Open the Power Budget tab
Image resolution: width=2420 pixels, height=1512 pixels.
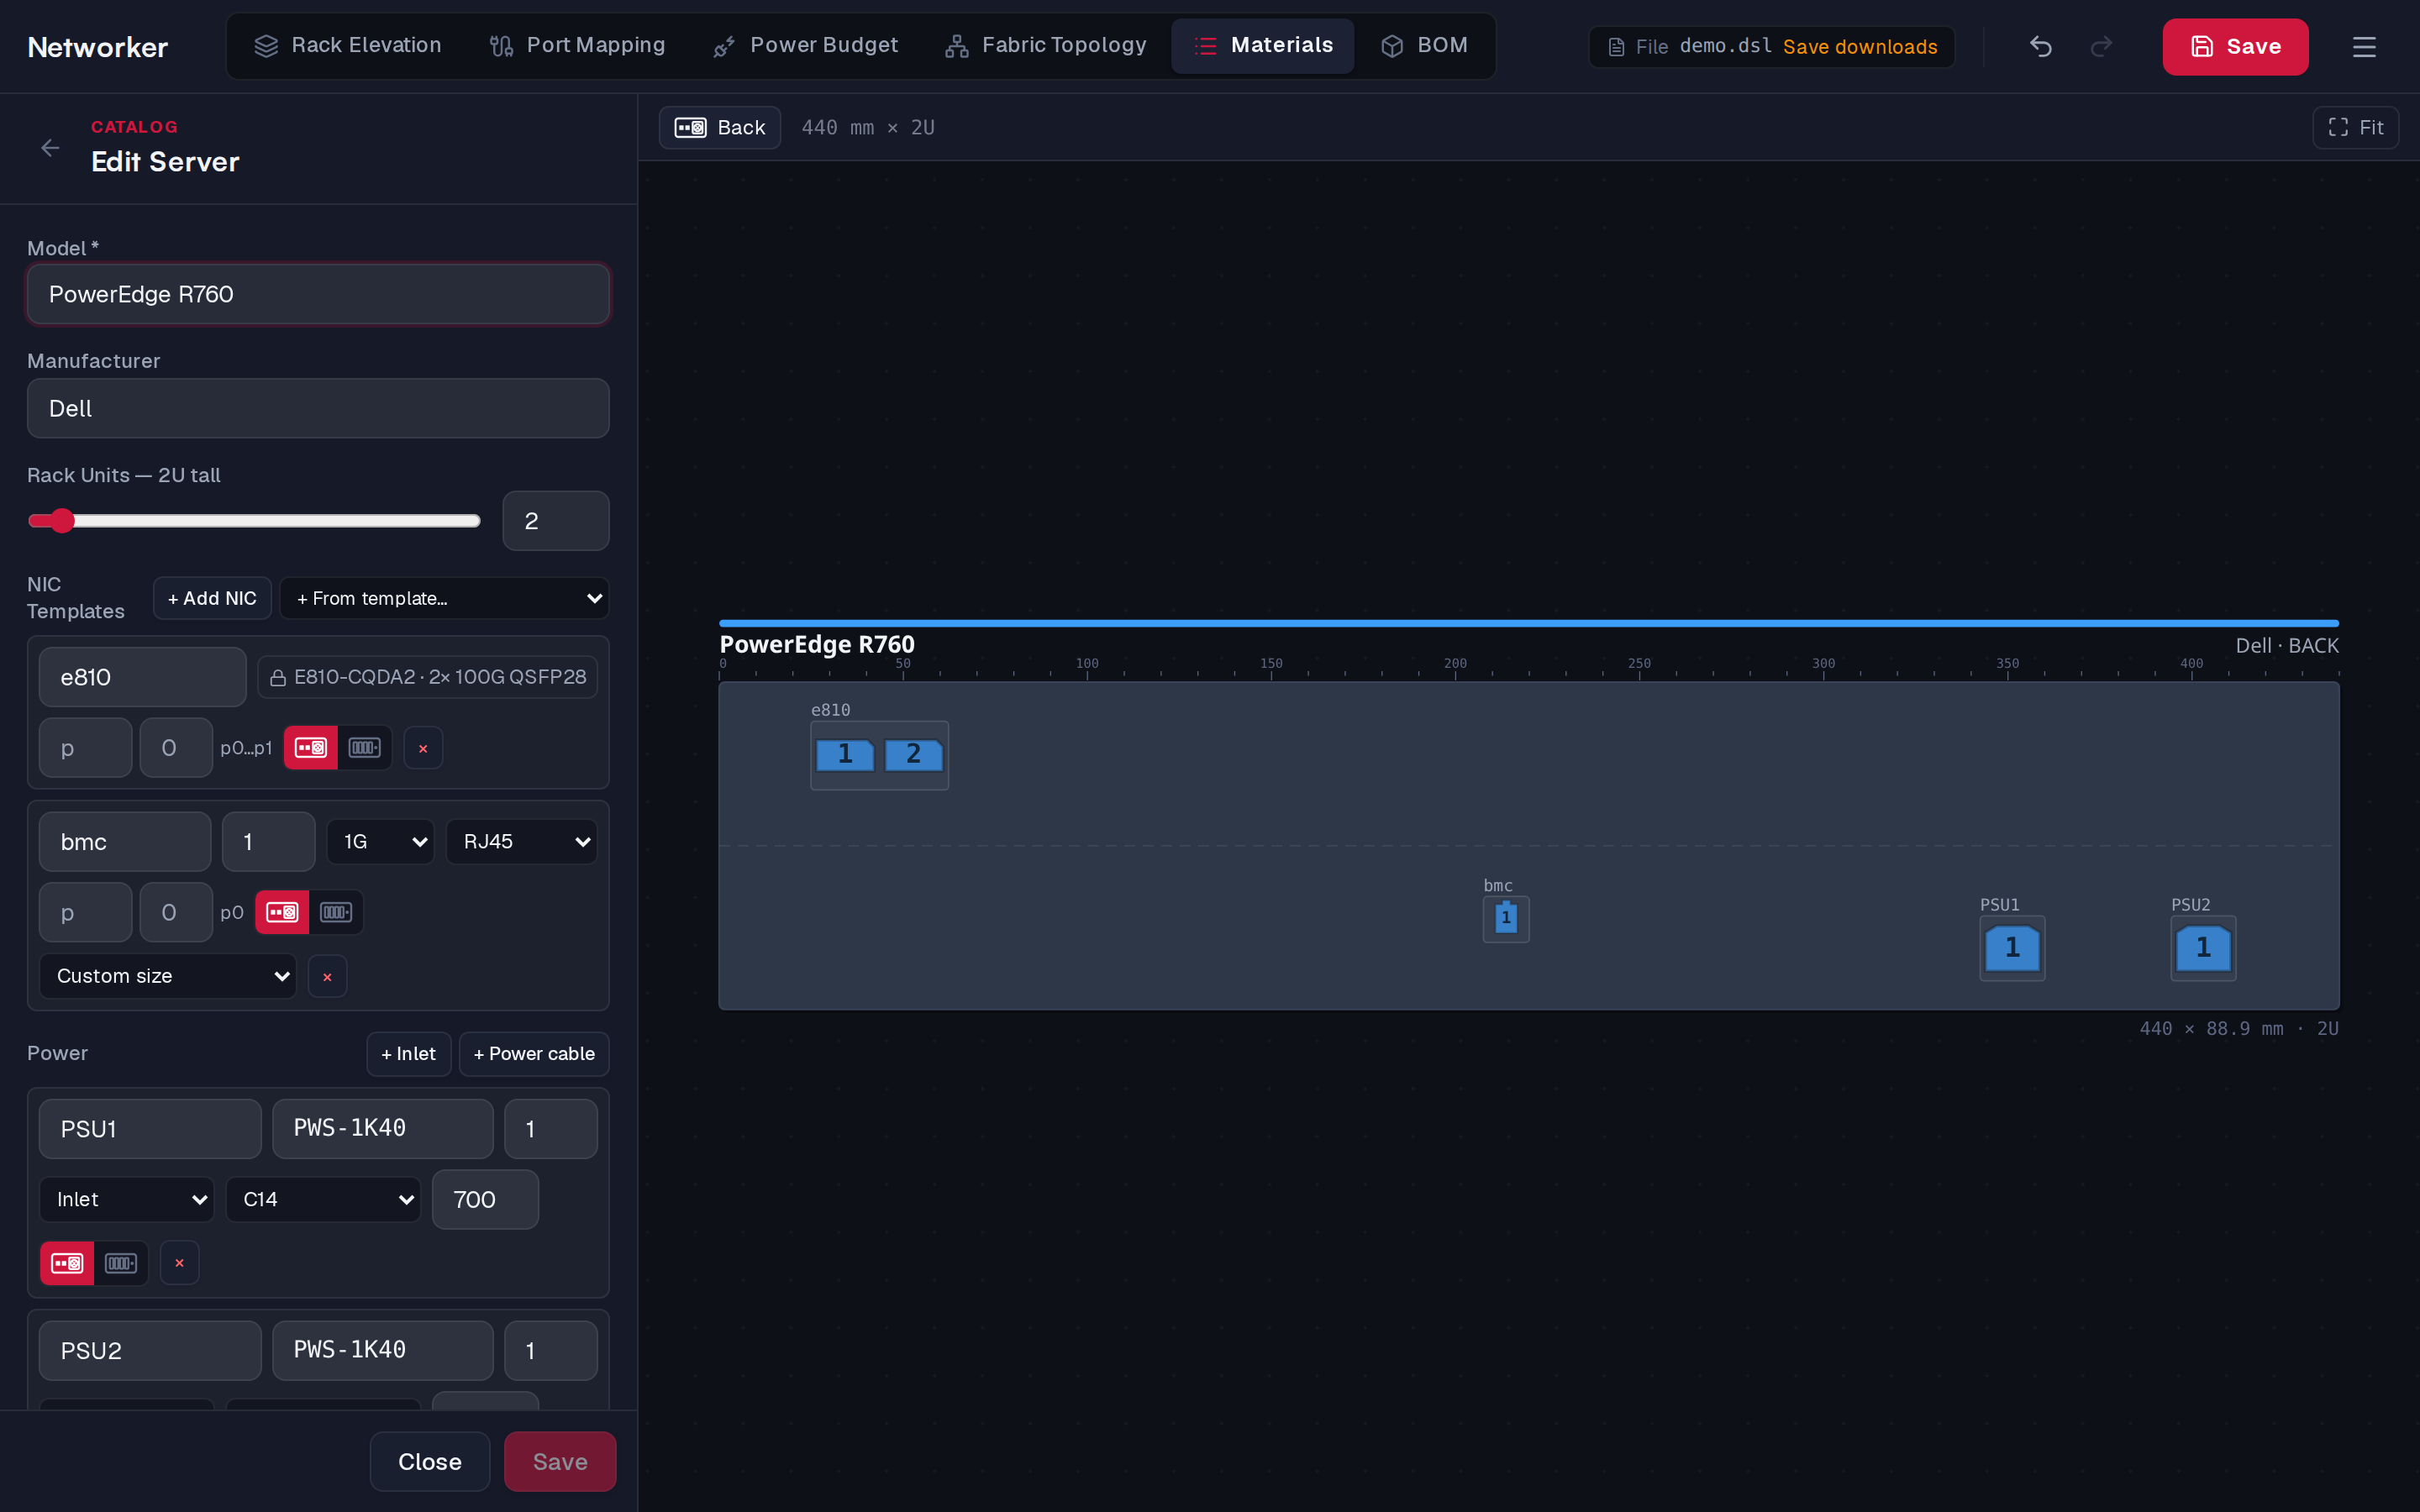click(805, 46)
